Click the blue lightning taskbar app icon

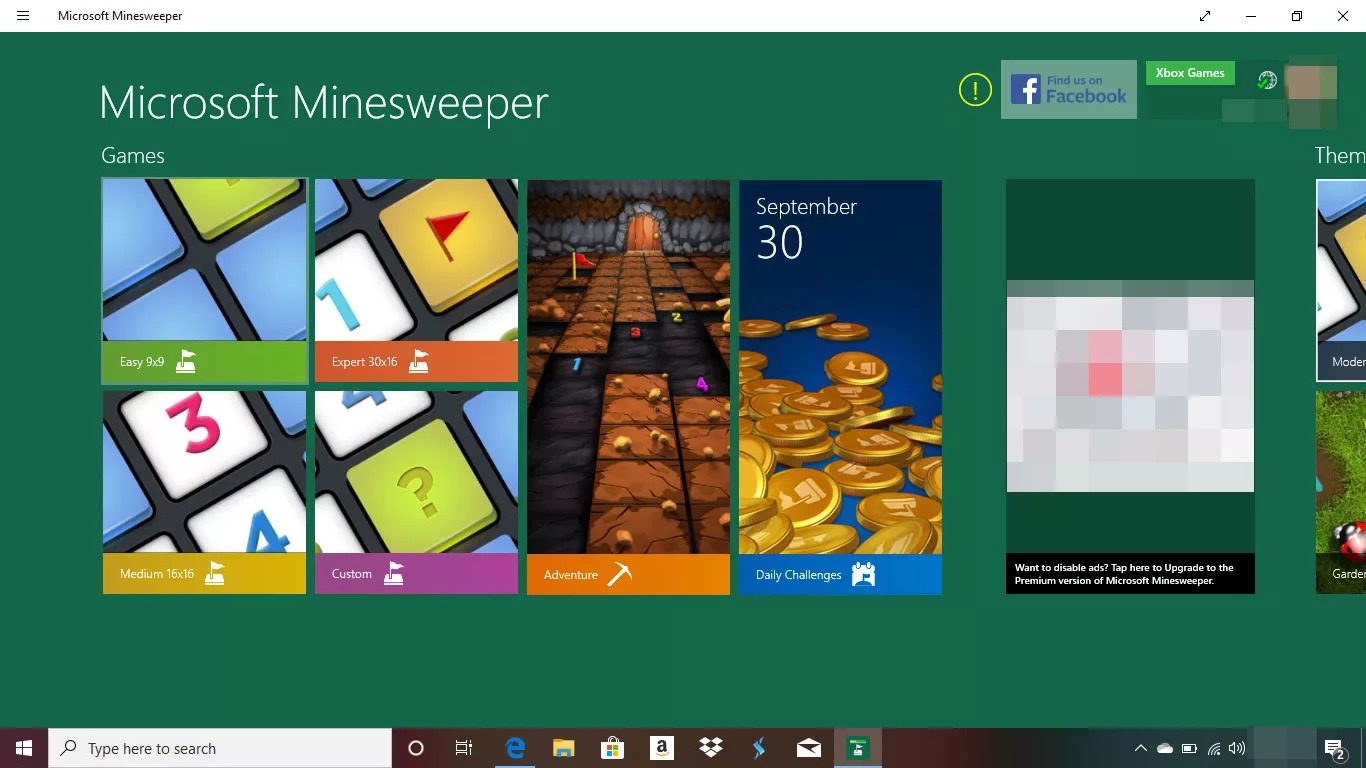(760, 748)
